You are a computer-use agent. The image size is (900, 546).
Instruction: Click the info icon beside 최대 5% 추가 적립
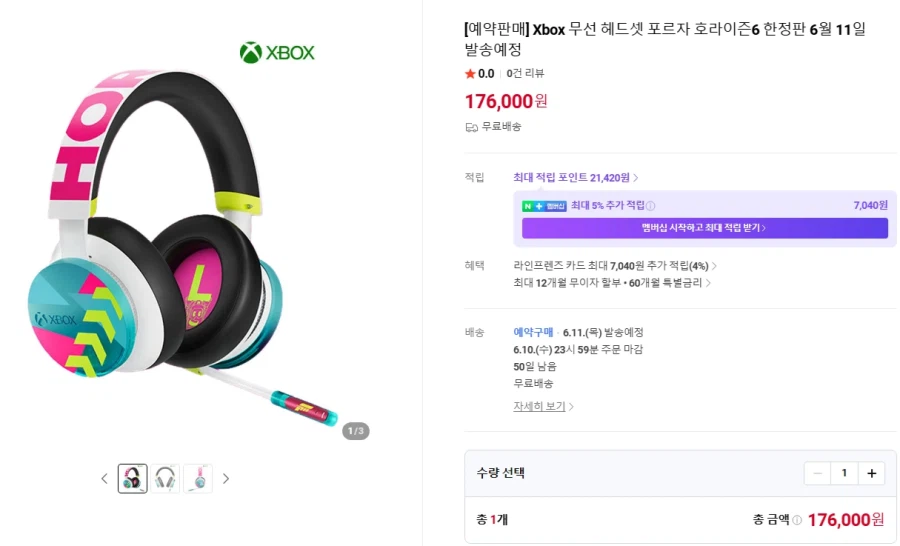point(651,205)
